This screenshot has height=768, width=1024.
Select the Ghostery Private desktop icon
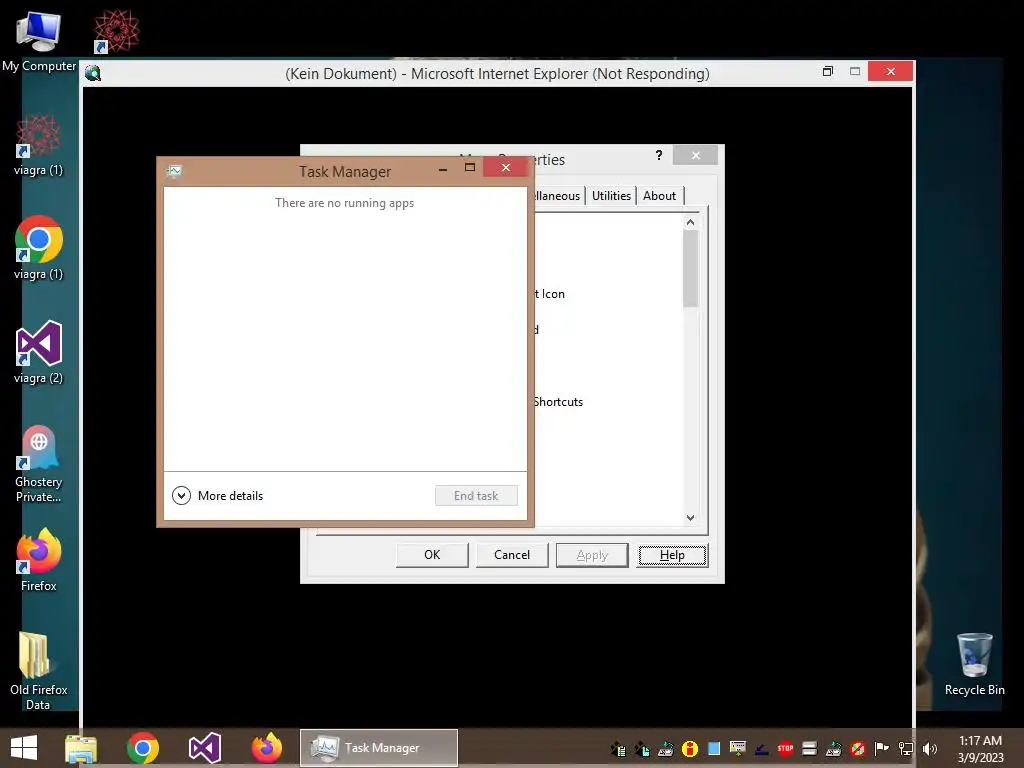[x=39, y=463]
